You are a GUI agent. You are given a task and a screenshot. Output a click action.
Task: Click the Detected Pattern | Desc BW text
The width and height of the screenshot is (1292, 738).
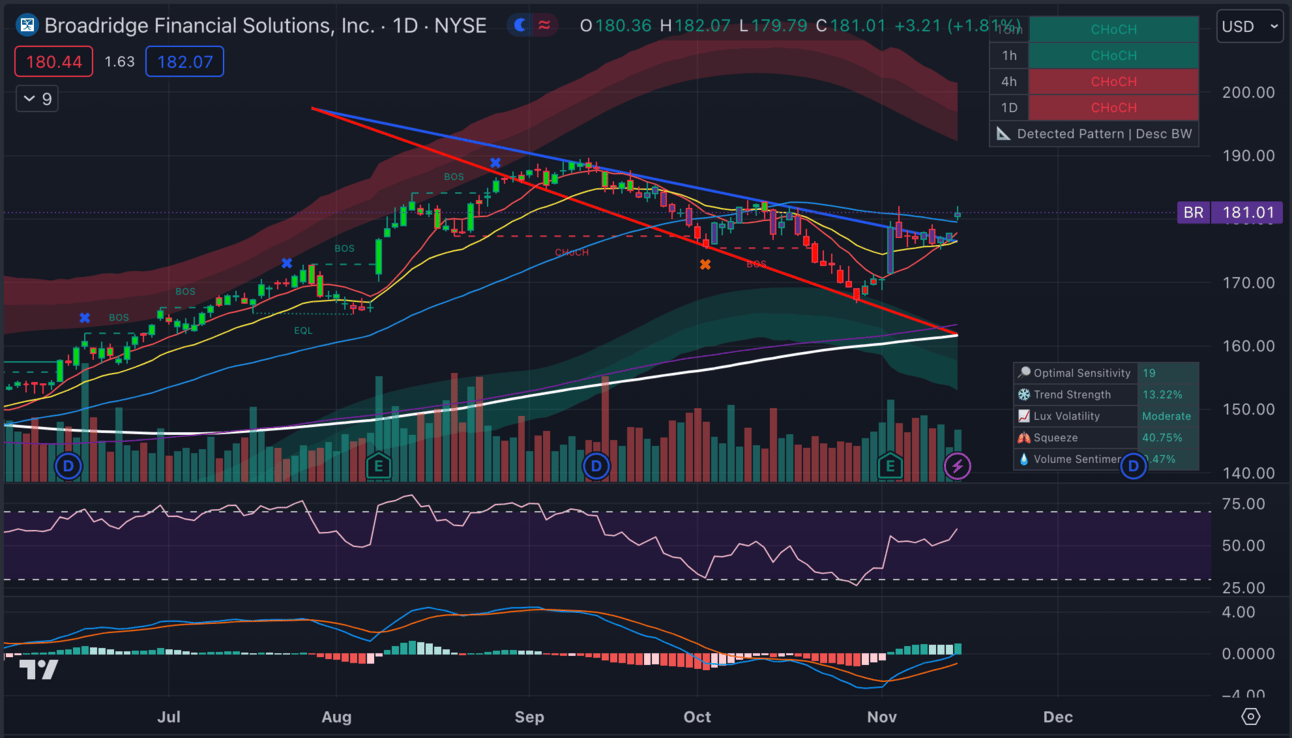click(x=1104, y=134)
